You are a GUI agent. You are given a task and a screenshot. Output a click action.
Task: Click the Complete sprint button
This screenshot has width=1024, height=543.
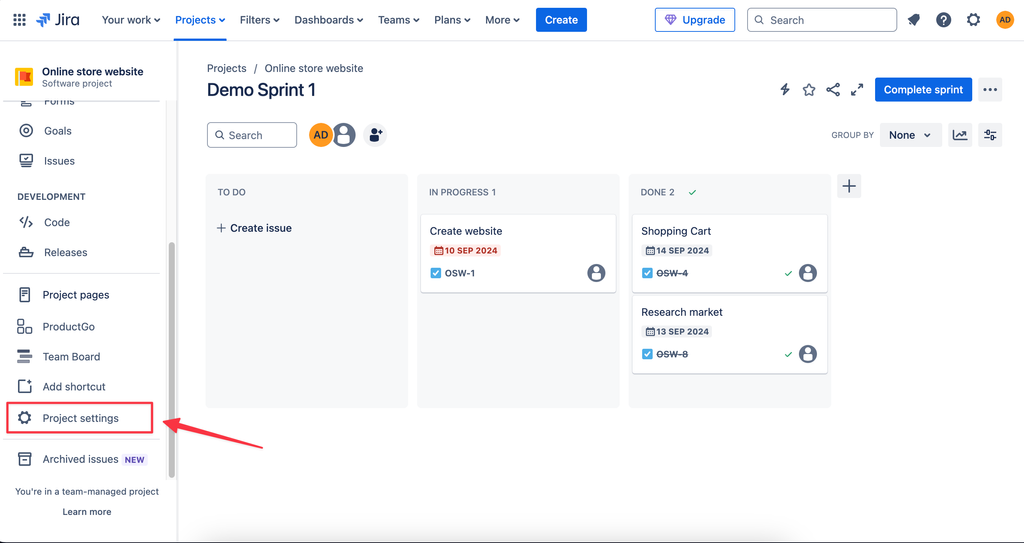[x=923, y=90]
